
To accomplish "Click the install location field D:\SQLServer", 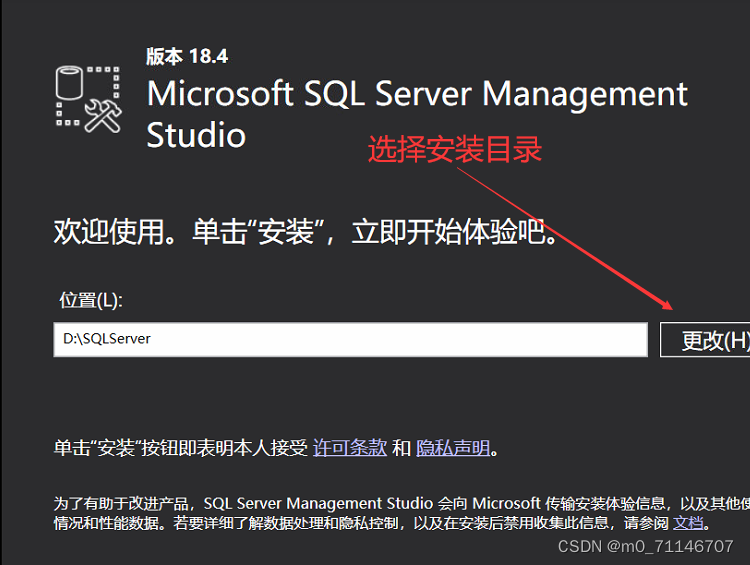I will pos(351,339).
